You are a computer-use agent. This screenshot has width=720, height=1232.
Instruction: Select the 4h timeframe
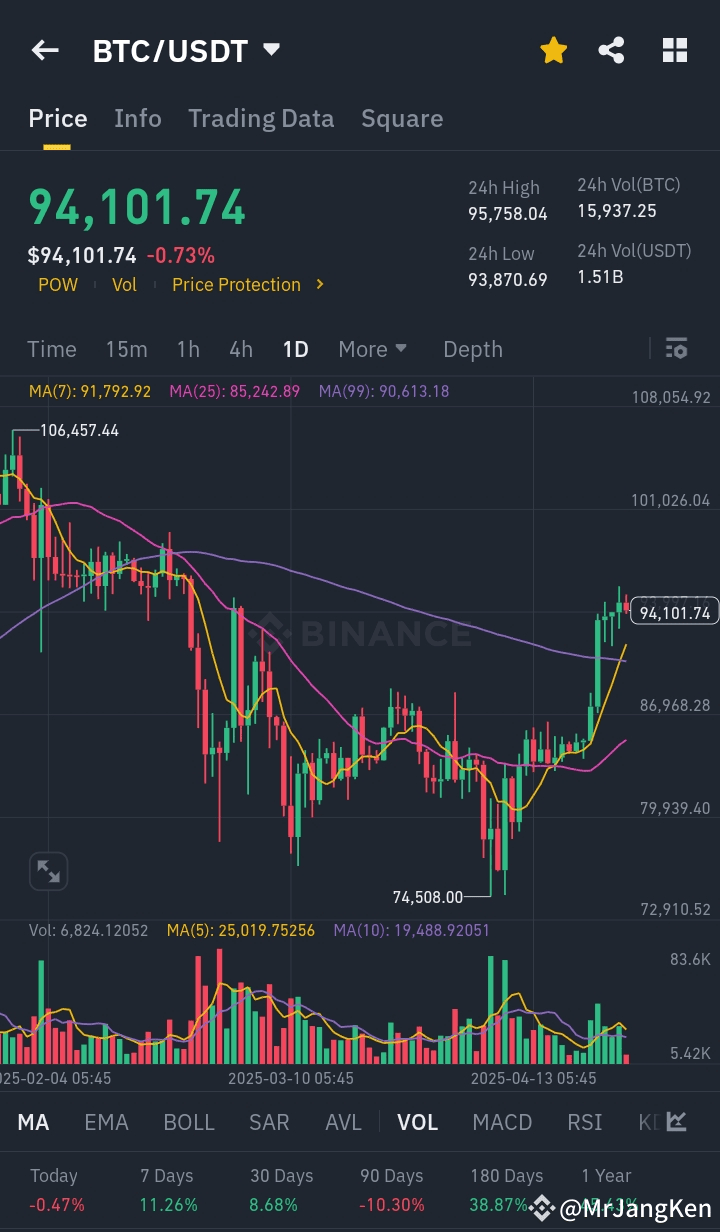[241, 349]
